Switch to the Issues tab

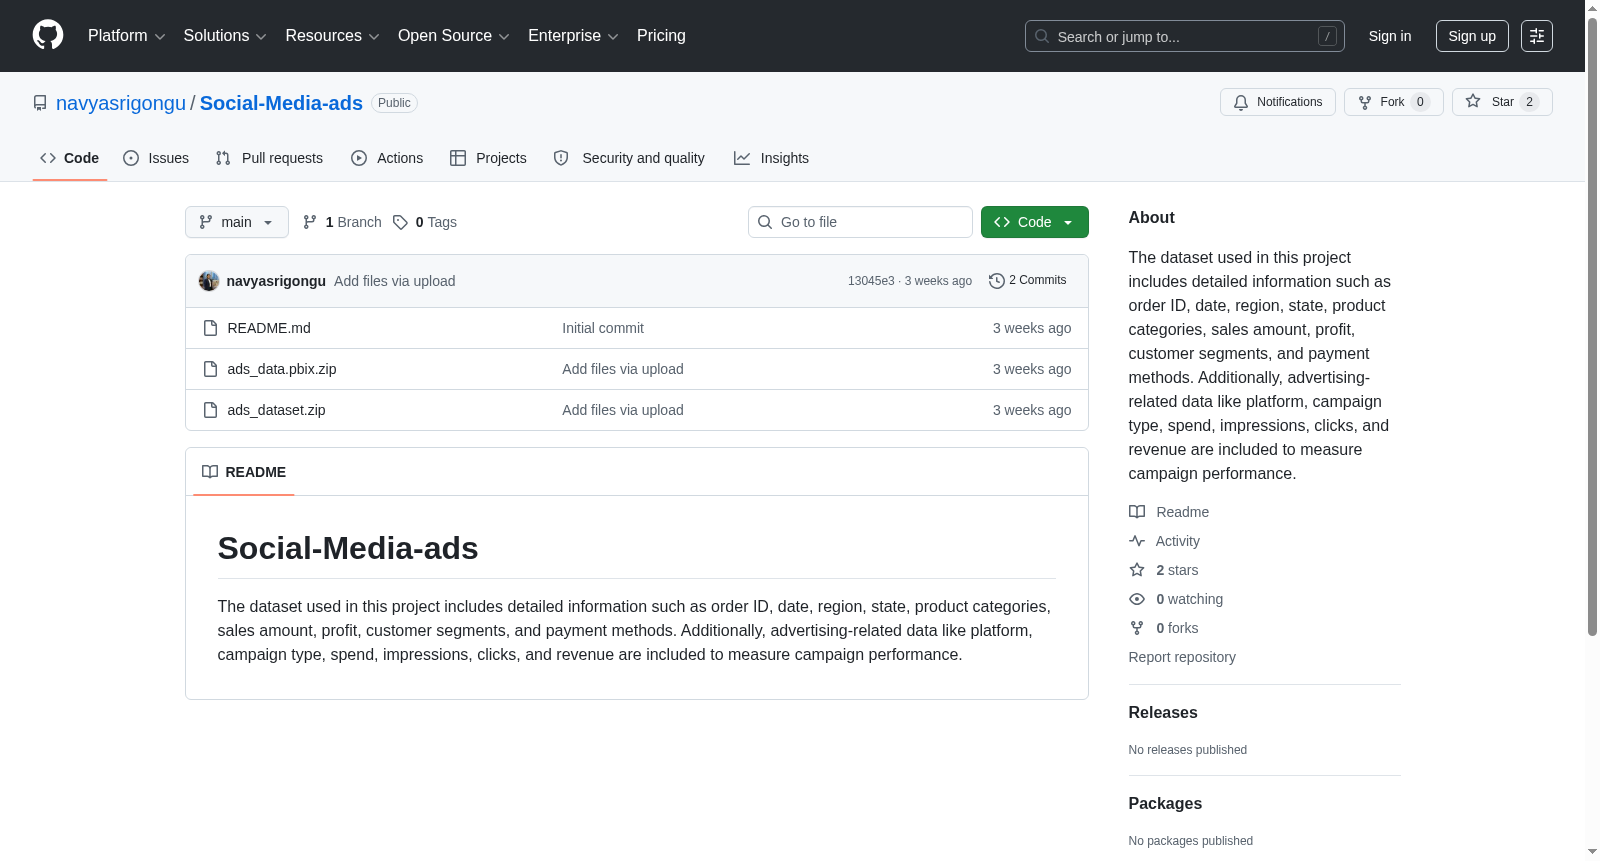pos(156,158)
